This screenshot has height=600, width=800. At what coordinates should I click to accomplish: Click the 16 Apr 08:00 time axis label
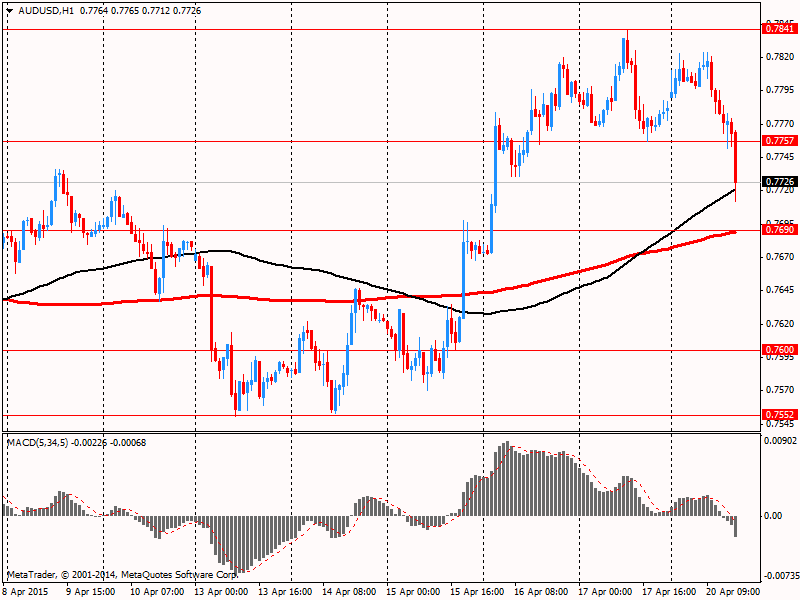(540, 592)
